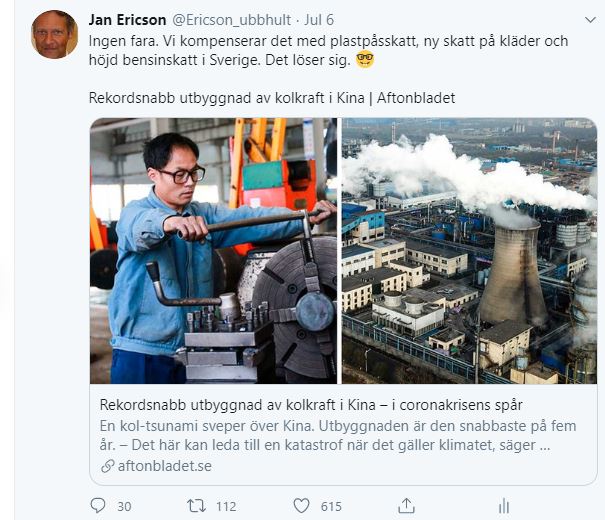The image size is (605, 520).
Task: Open tweet analytics bar chart icon
Action: (504, 506)
